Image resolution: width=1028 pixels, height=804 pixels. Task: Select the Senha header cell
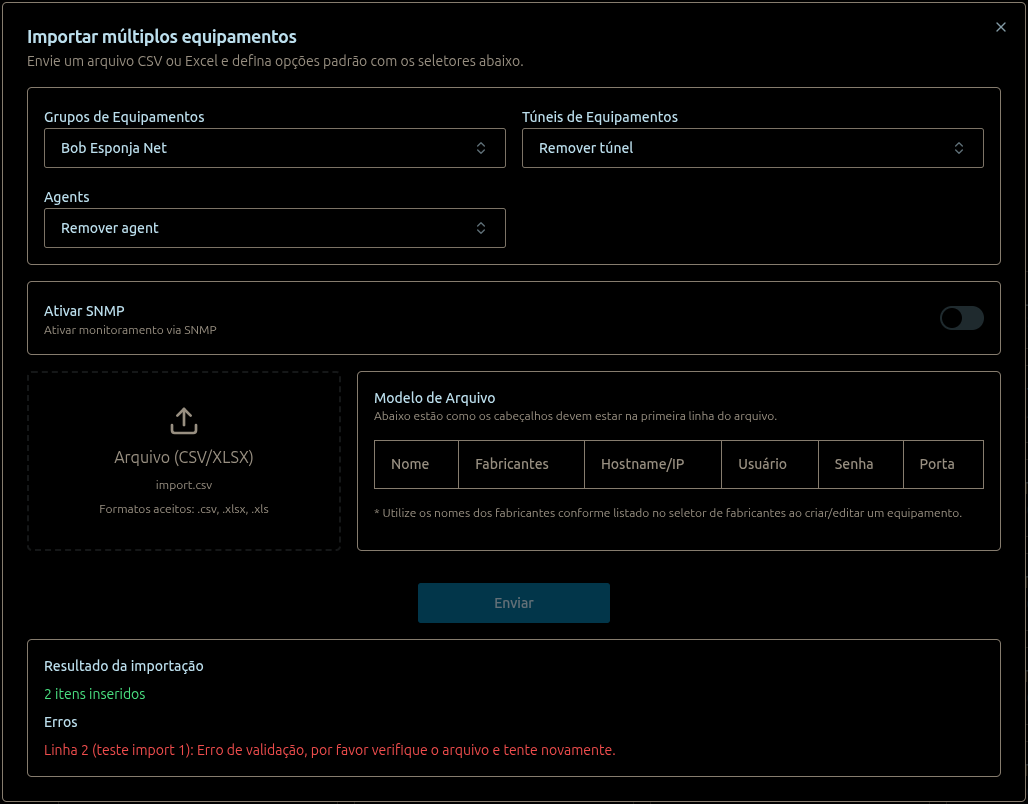point(853,464)
